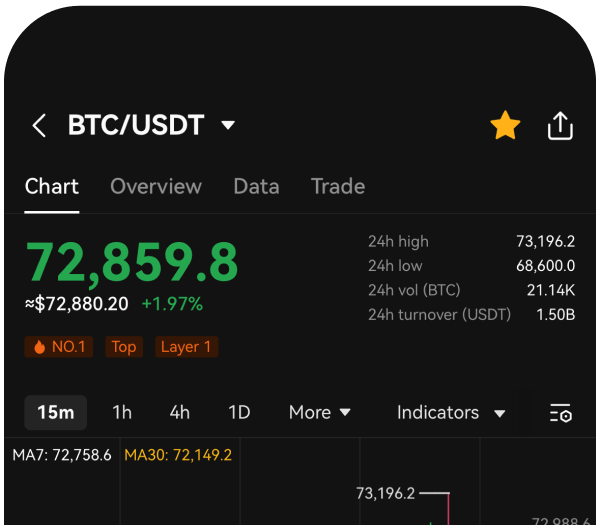Tap the Top tag
The width and height of the screenshot is (600, 525).
[124, 347]
